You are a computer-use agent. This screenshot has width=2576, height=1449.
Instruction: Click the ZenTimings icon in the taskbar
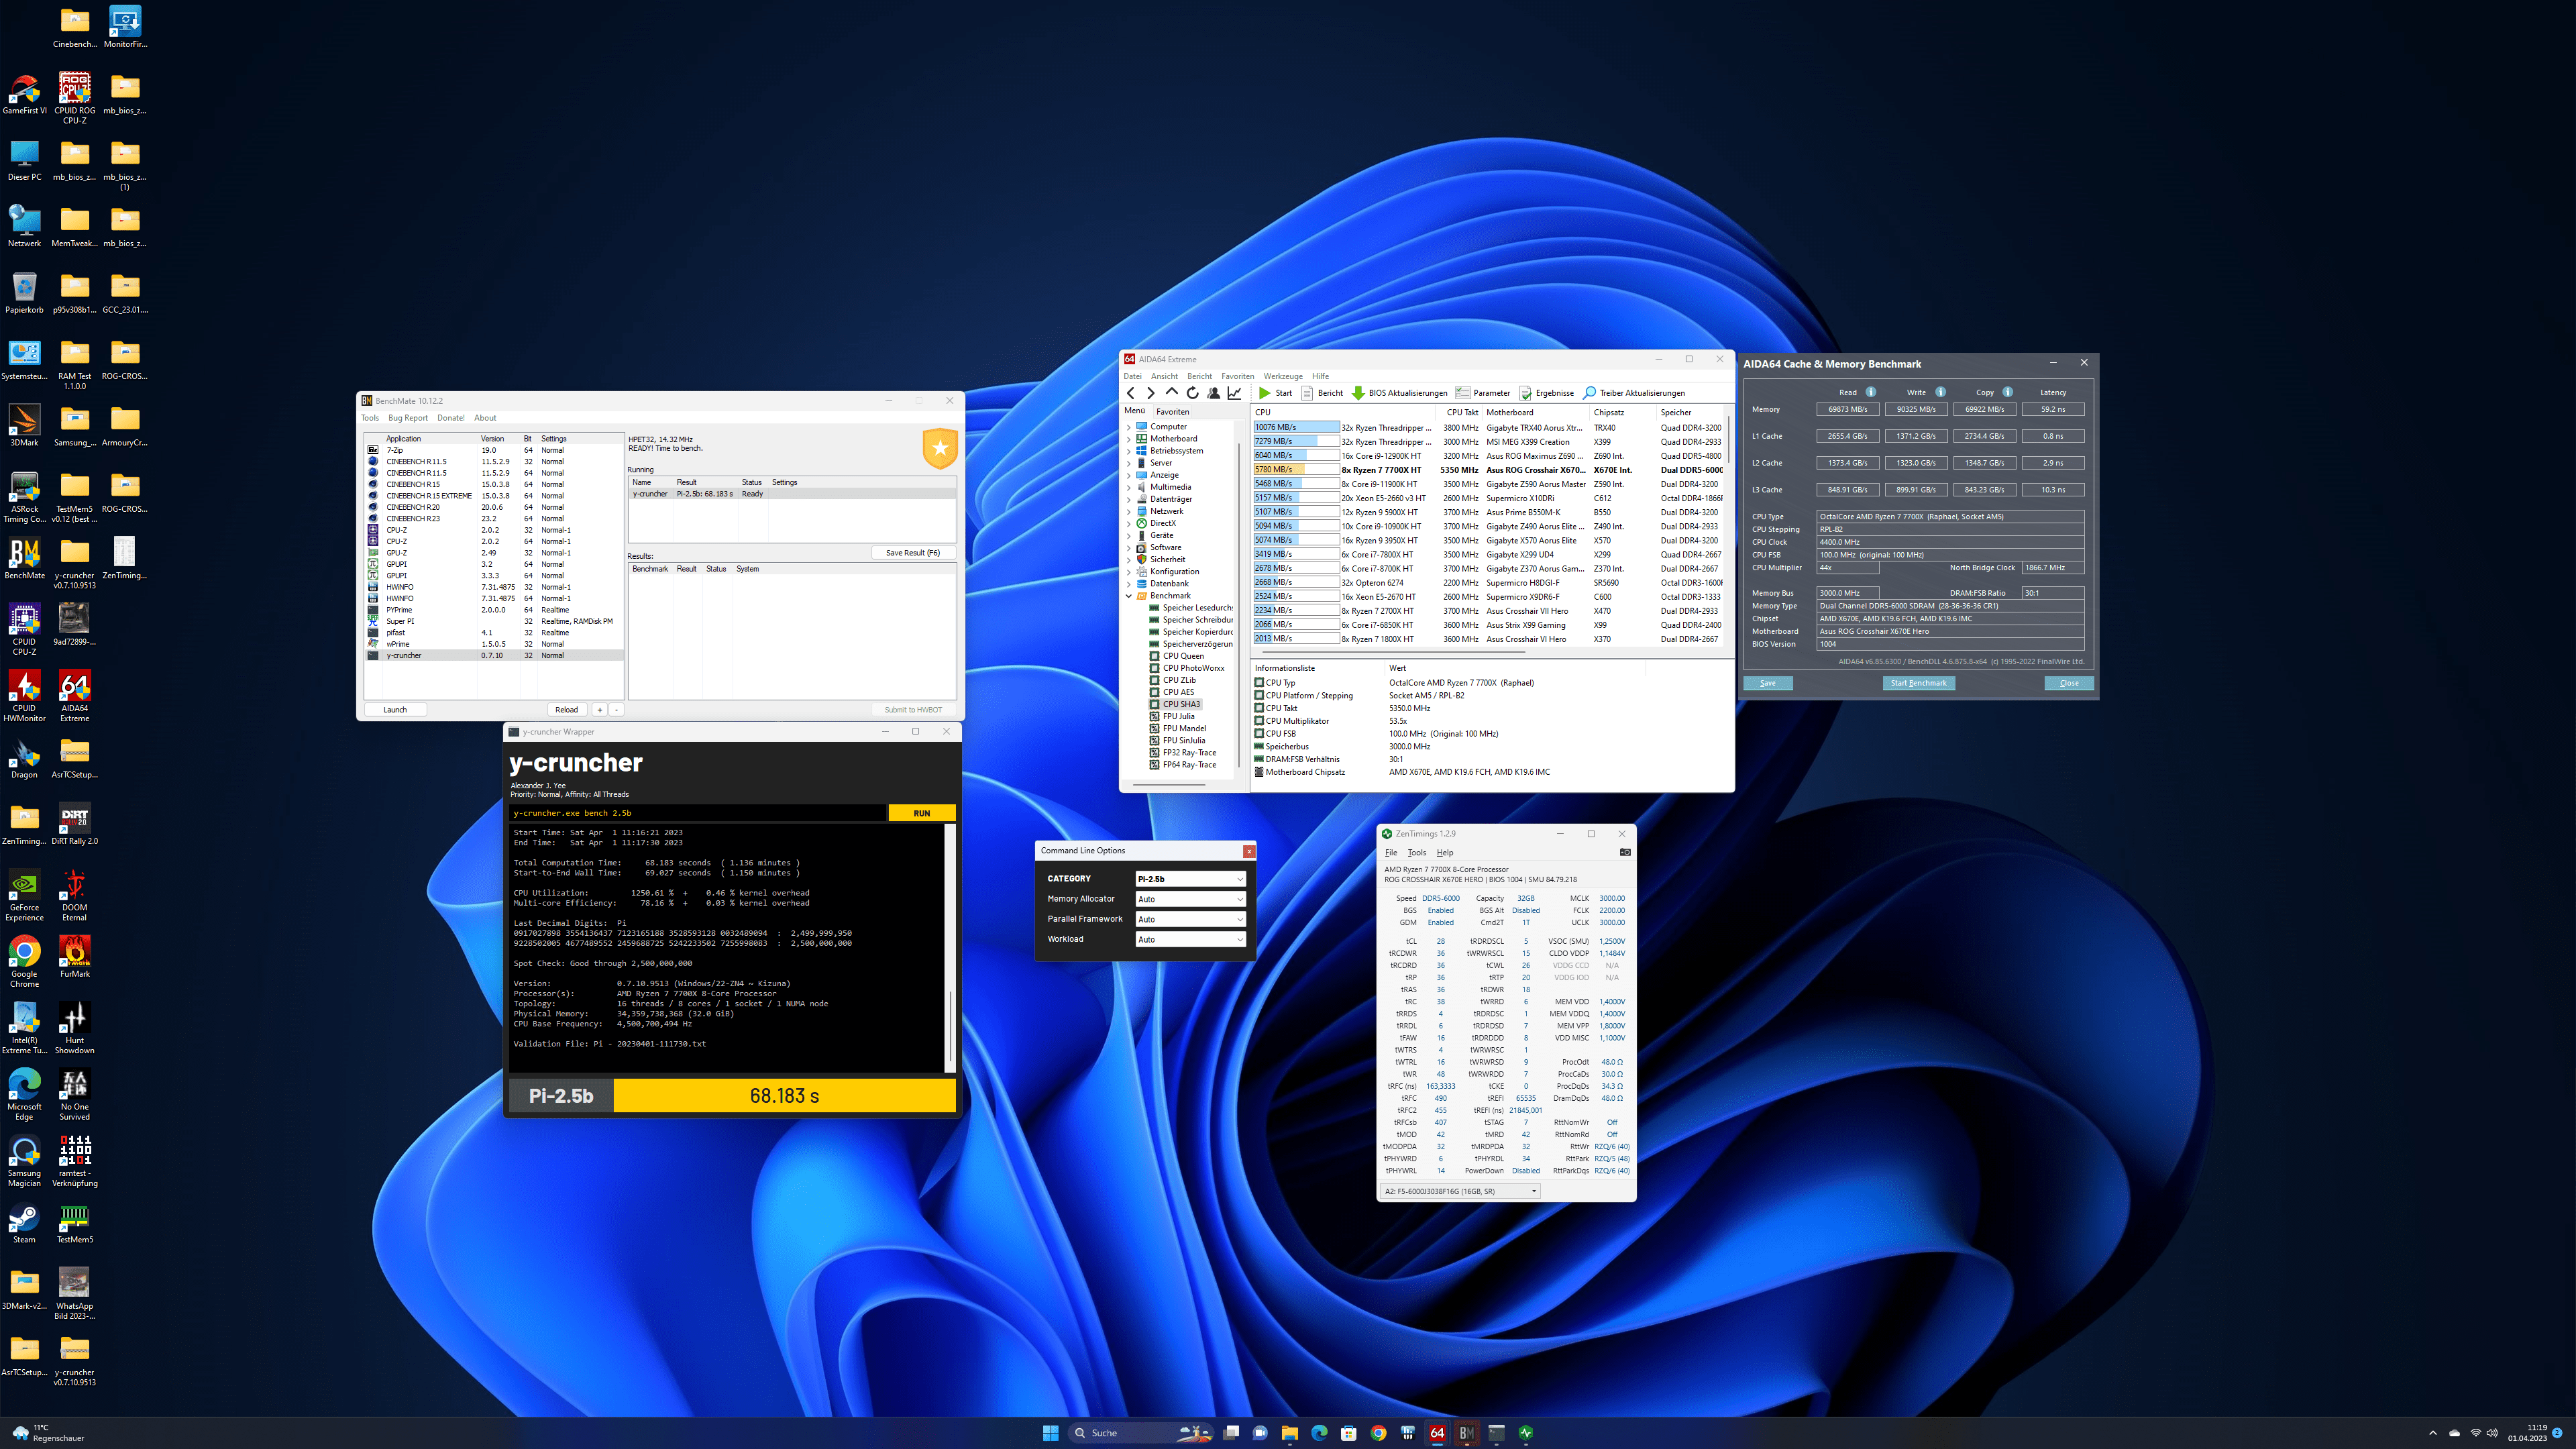(1526, 1433)
